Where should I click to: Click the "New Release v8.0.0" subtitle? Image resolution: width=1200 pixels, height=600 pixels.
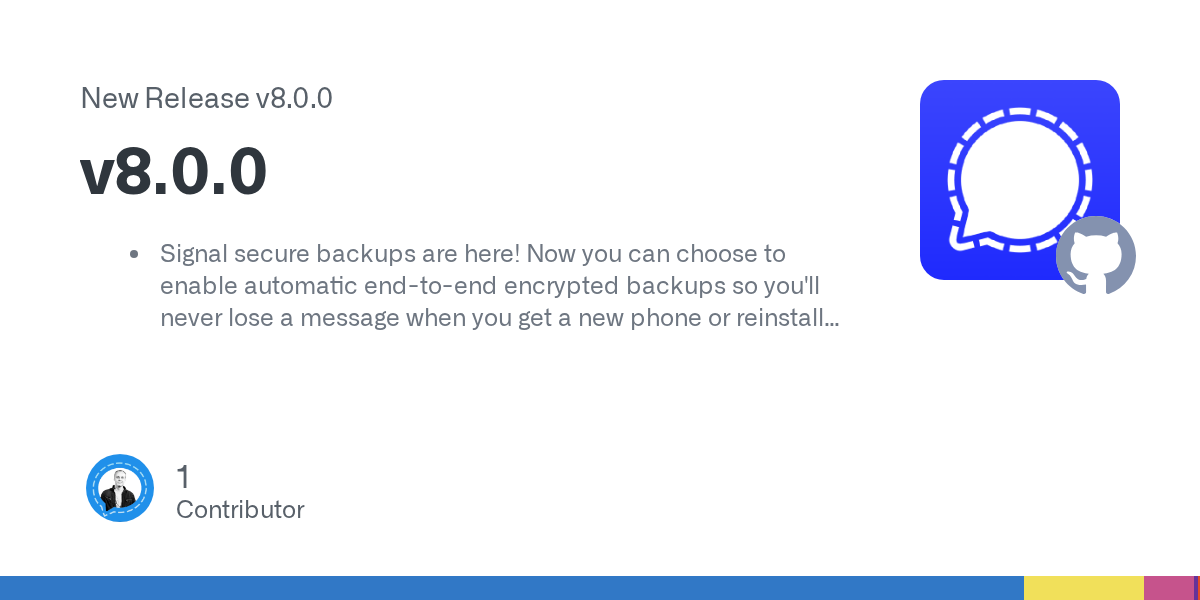[x=206, y=98]
